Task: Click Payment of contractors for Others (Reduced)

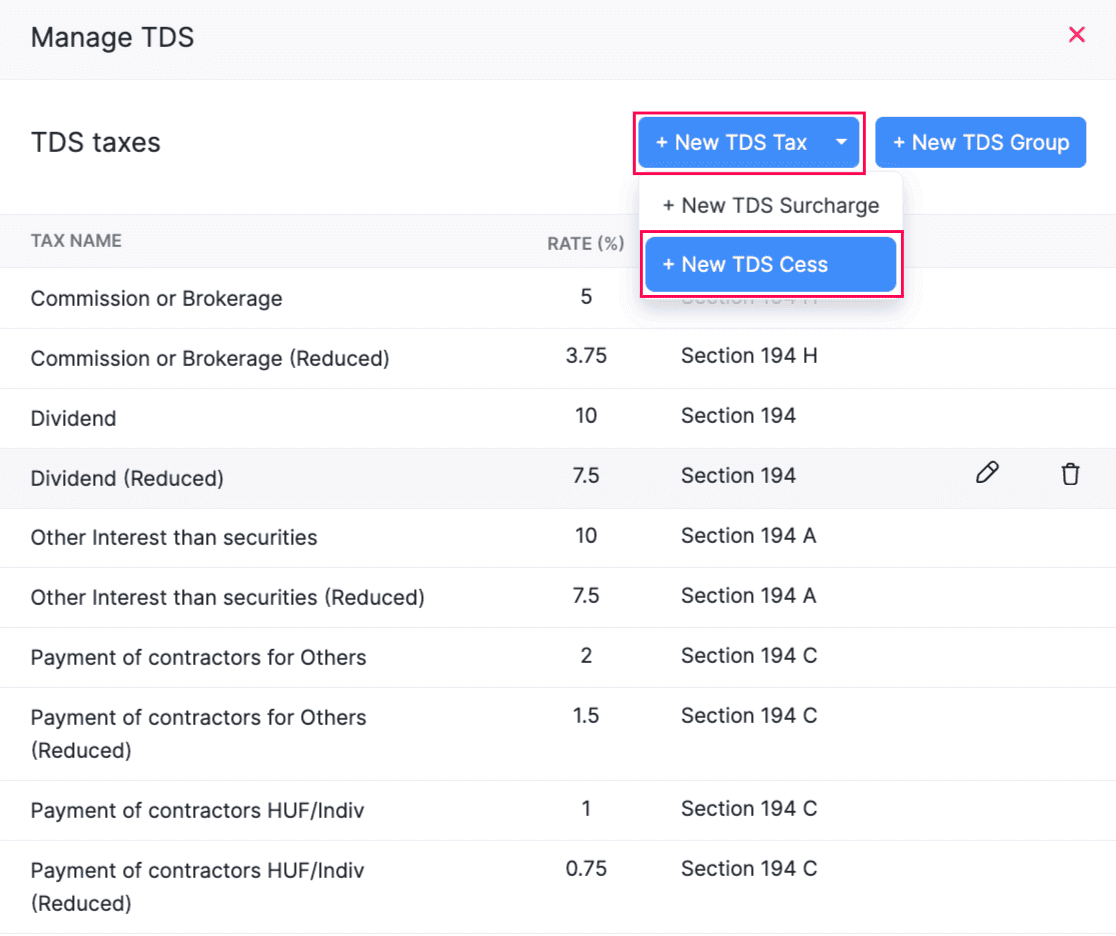Action: (198, 733)
